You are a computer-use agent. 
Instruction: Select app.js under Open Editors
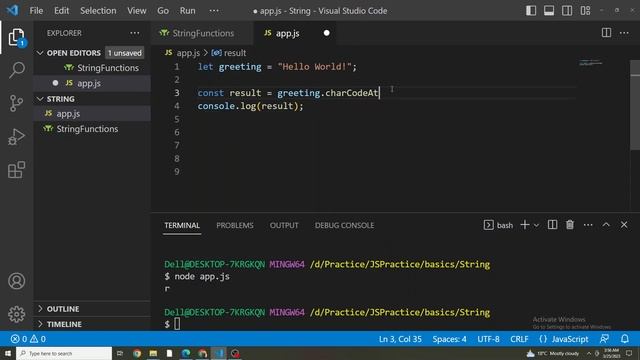point(92,83)
